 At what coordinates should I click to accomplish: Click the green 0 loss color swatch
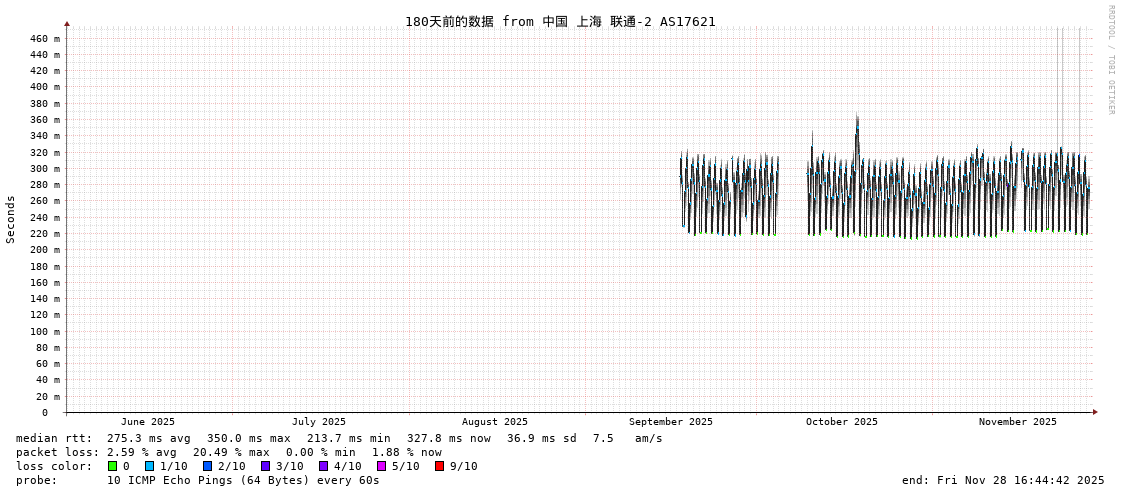[113, 466]
